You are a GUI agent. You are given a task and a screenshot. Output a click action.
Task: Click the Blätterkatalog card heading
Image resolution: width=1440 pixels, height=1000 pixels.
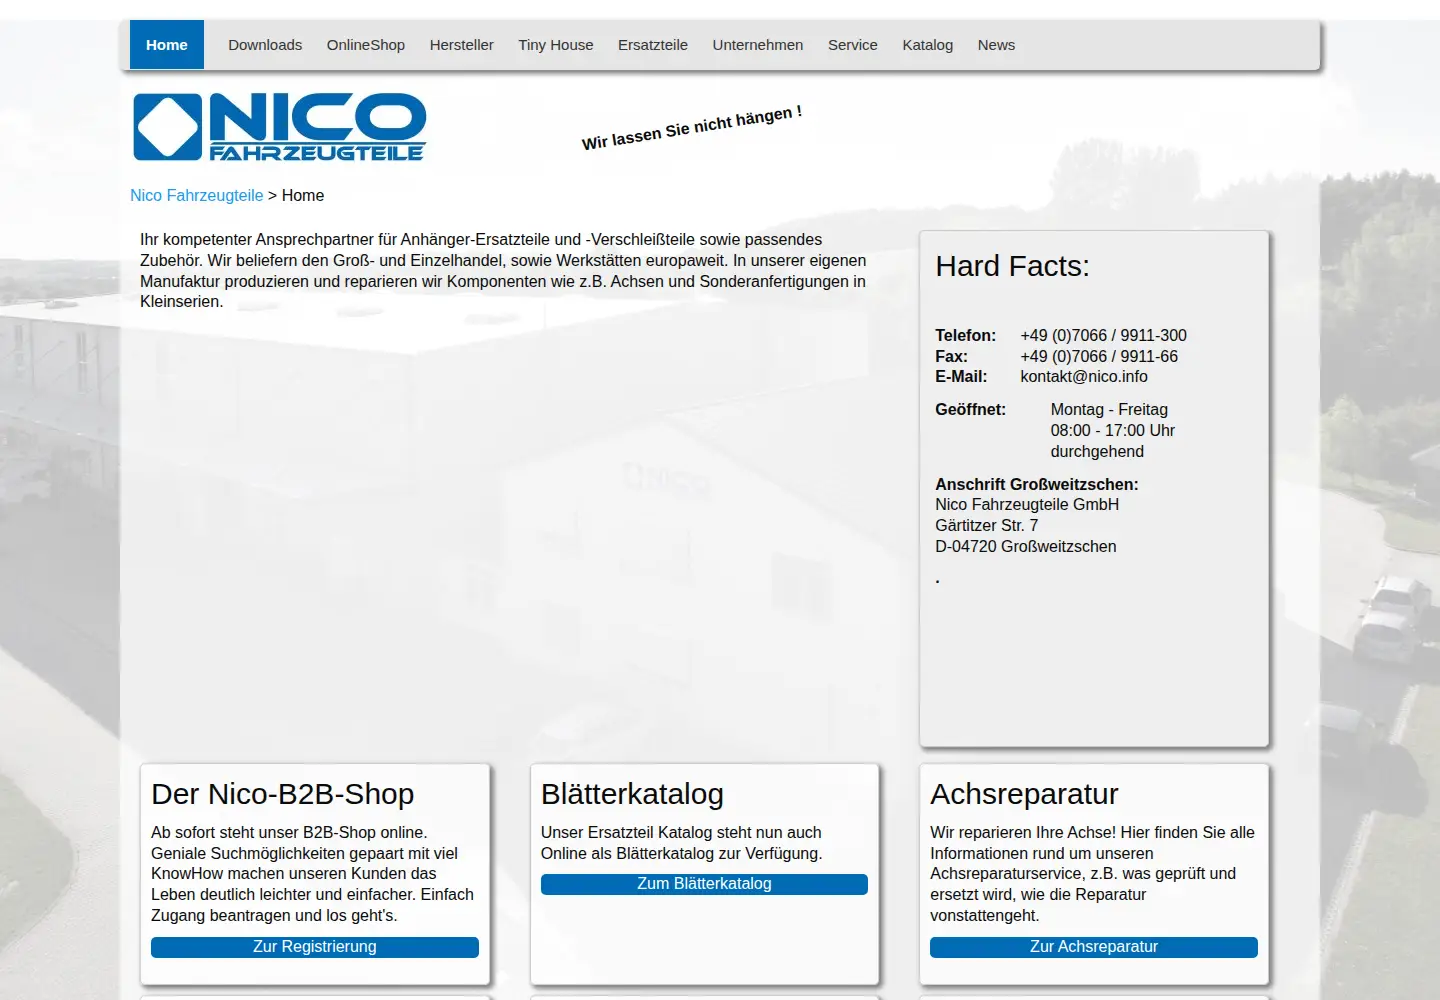coord(632,794)
